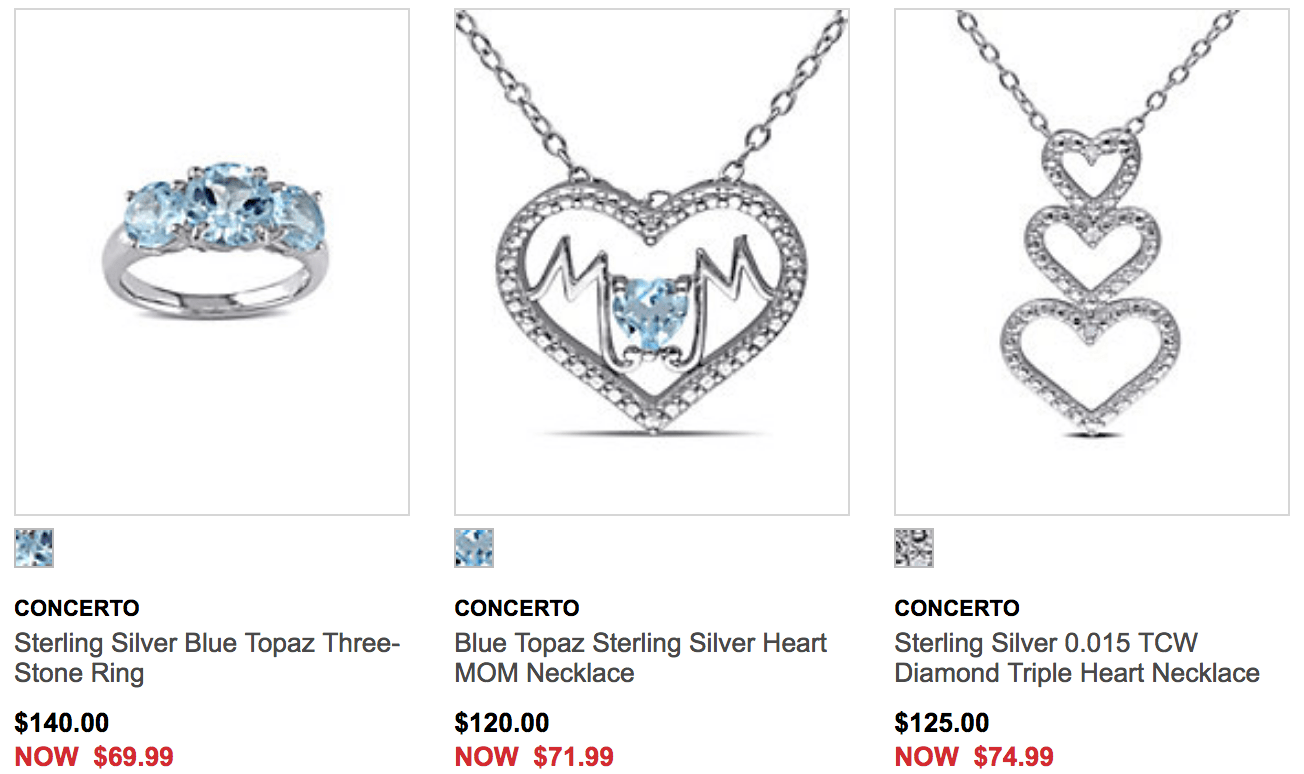Select the blue topaz swatch under the ring

[x=34, y=548]
